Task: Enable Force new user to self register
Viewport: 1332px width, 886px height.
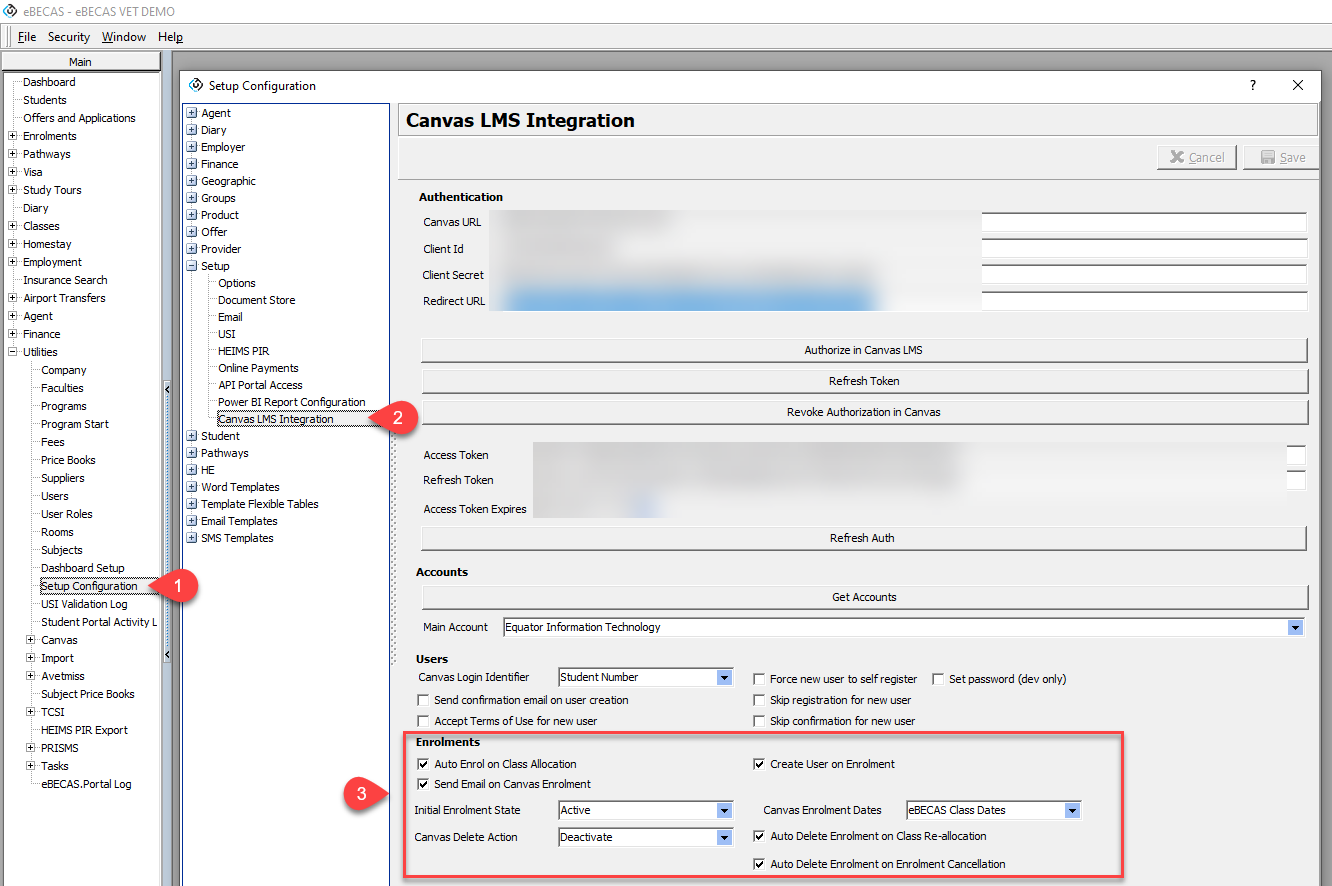Action: coord(760,679)
